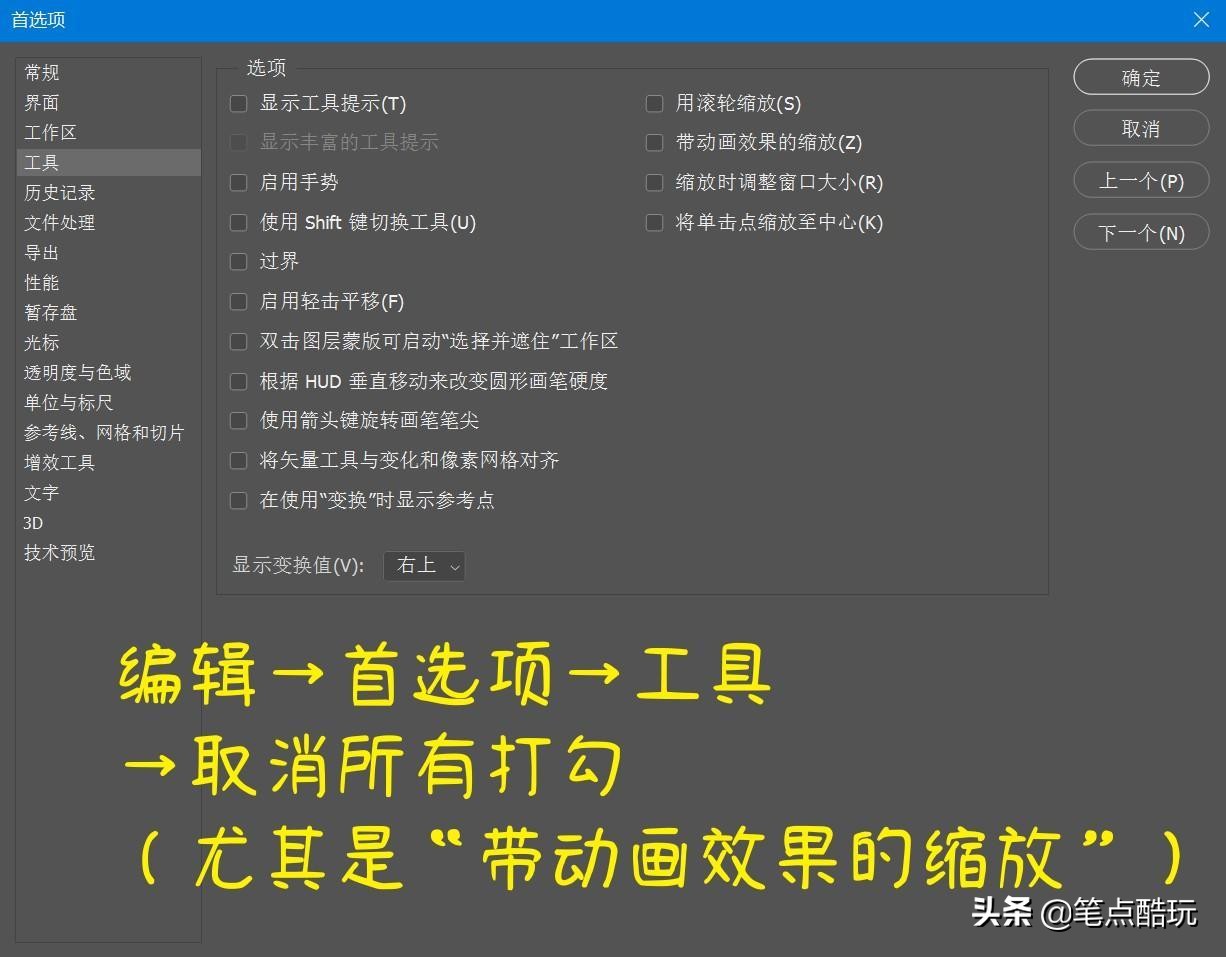Confirm settings with the 确定 button
Image resolution: width=1226 pixels, height=957 pixels.
pos(1141,77)
